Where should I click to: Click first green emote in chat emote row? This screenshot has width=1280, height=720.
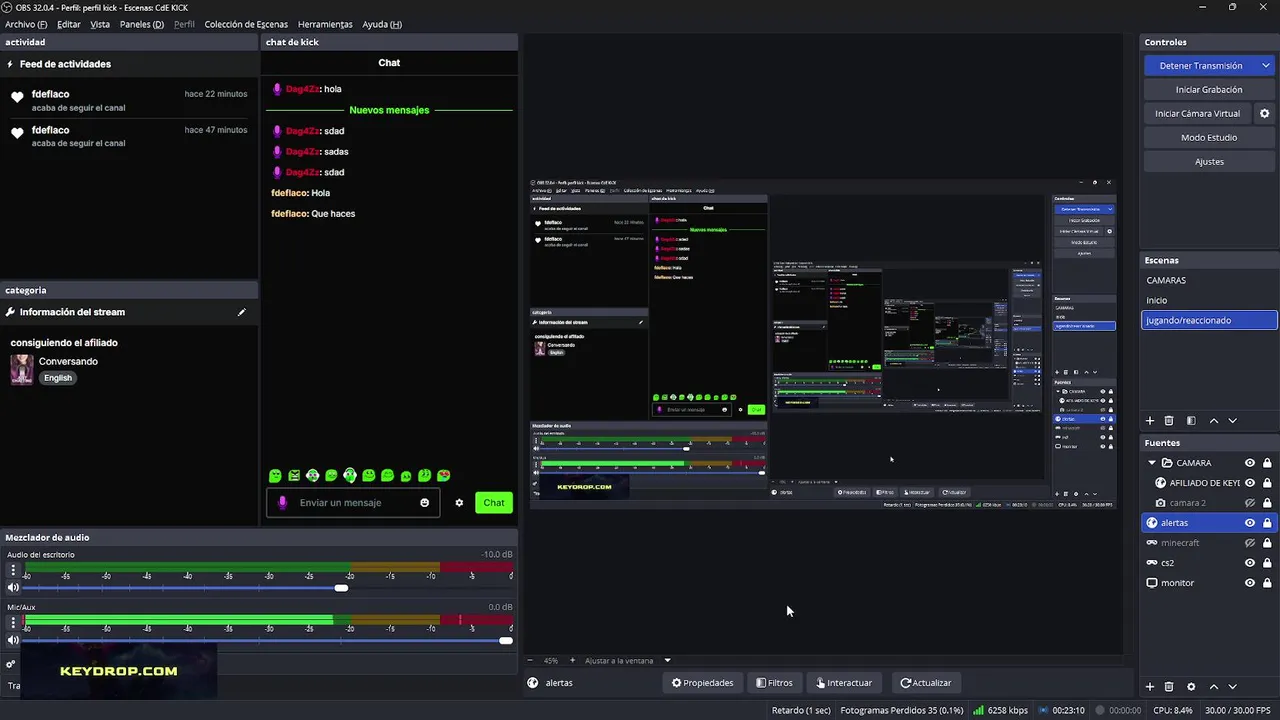pyautogui.click(x=275, y=476)
